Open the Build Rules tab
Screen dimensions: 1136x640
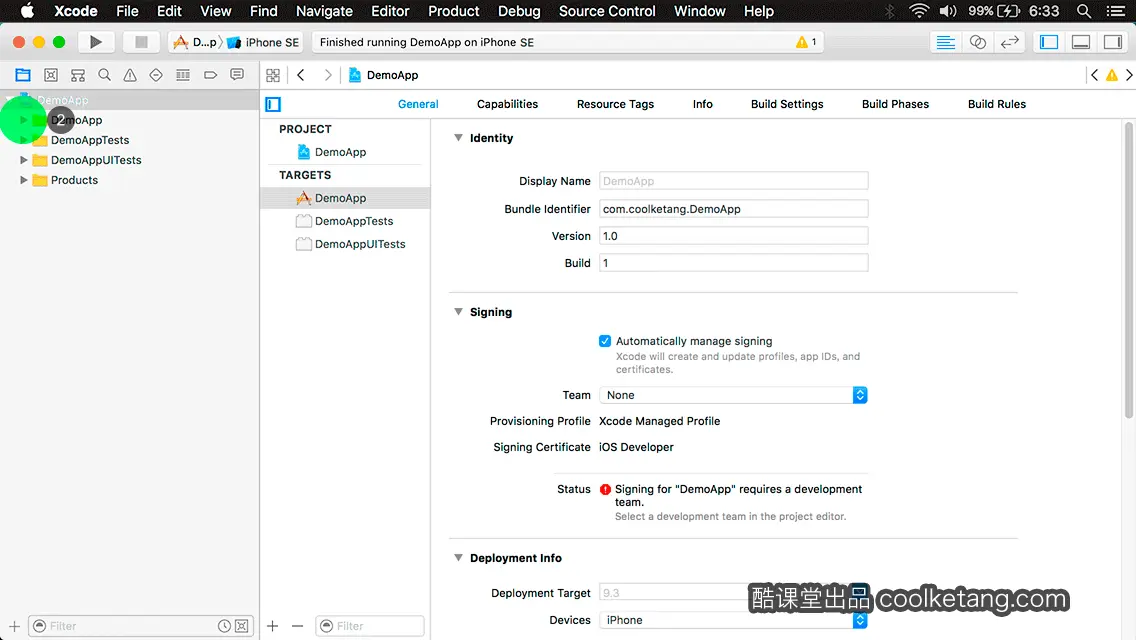(x=996, y=104)
